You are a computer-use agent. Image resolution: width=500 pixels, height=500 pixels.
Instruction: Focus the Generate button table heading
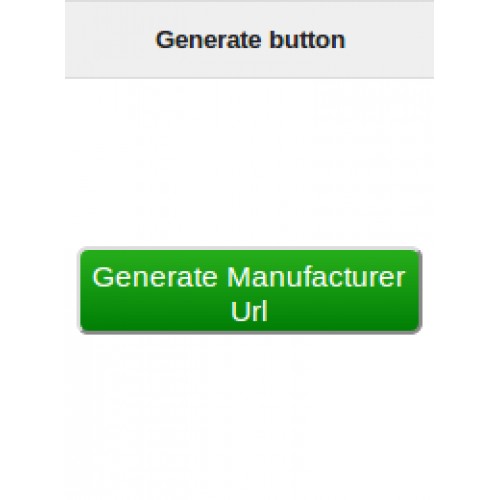click(250, 39)
